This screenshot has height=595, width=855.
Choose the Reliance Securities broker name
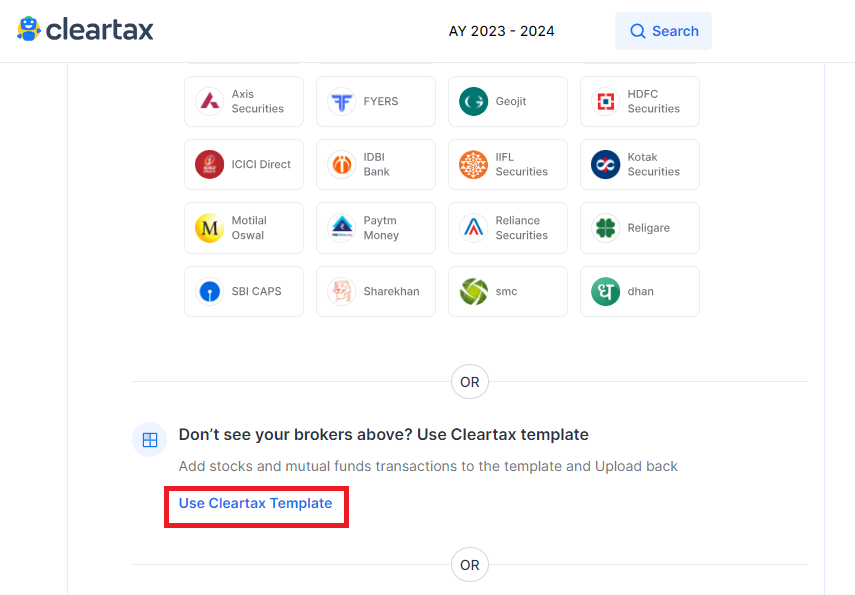521,228
